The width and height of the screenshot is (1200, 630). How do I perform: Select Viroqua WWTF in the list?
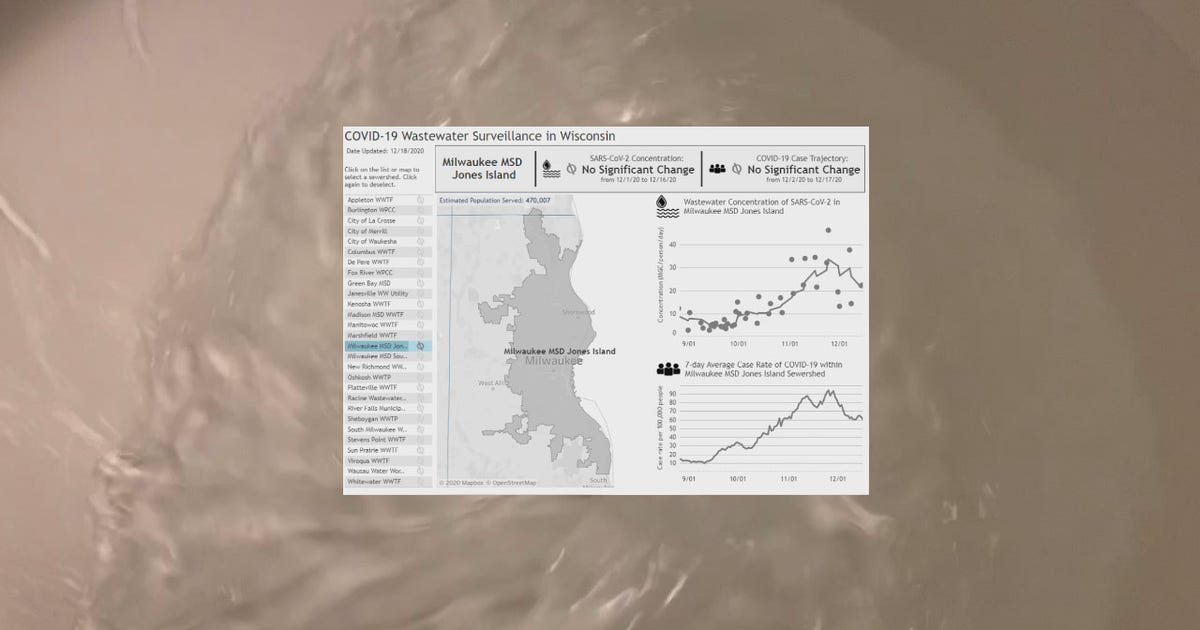[x=388, y=460]
